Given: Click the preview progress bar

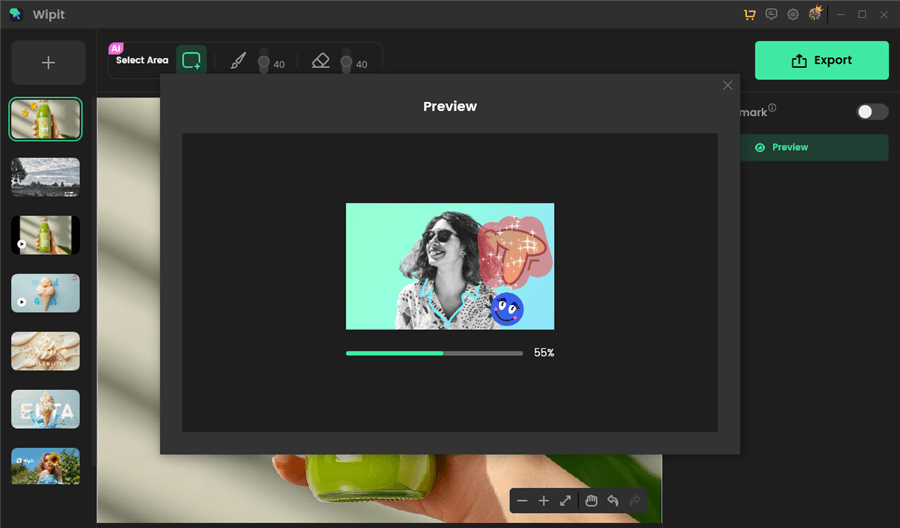Looking at the screenshot, I should (x=435, y=354).
